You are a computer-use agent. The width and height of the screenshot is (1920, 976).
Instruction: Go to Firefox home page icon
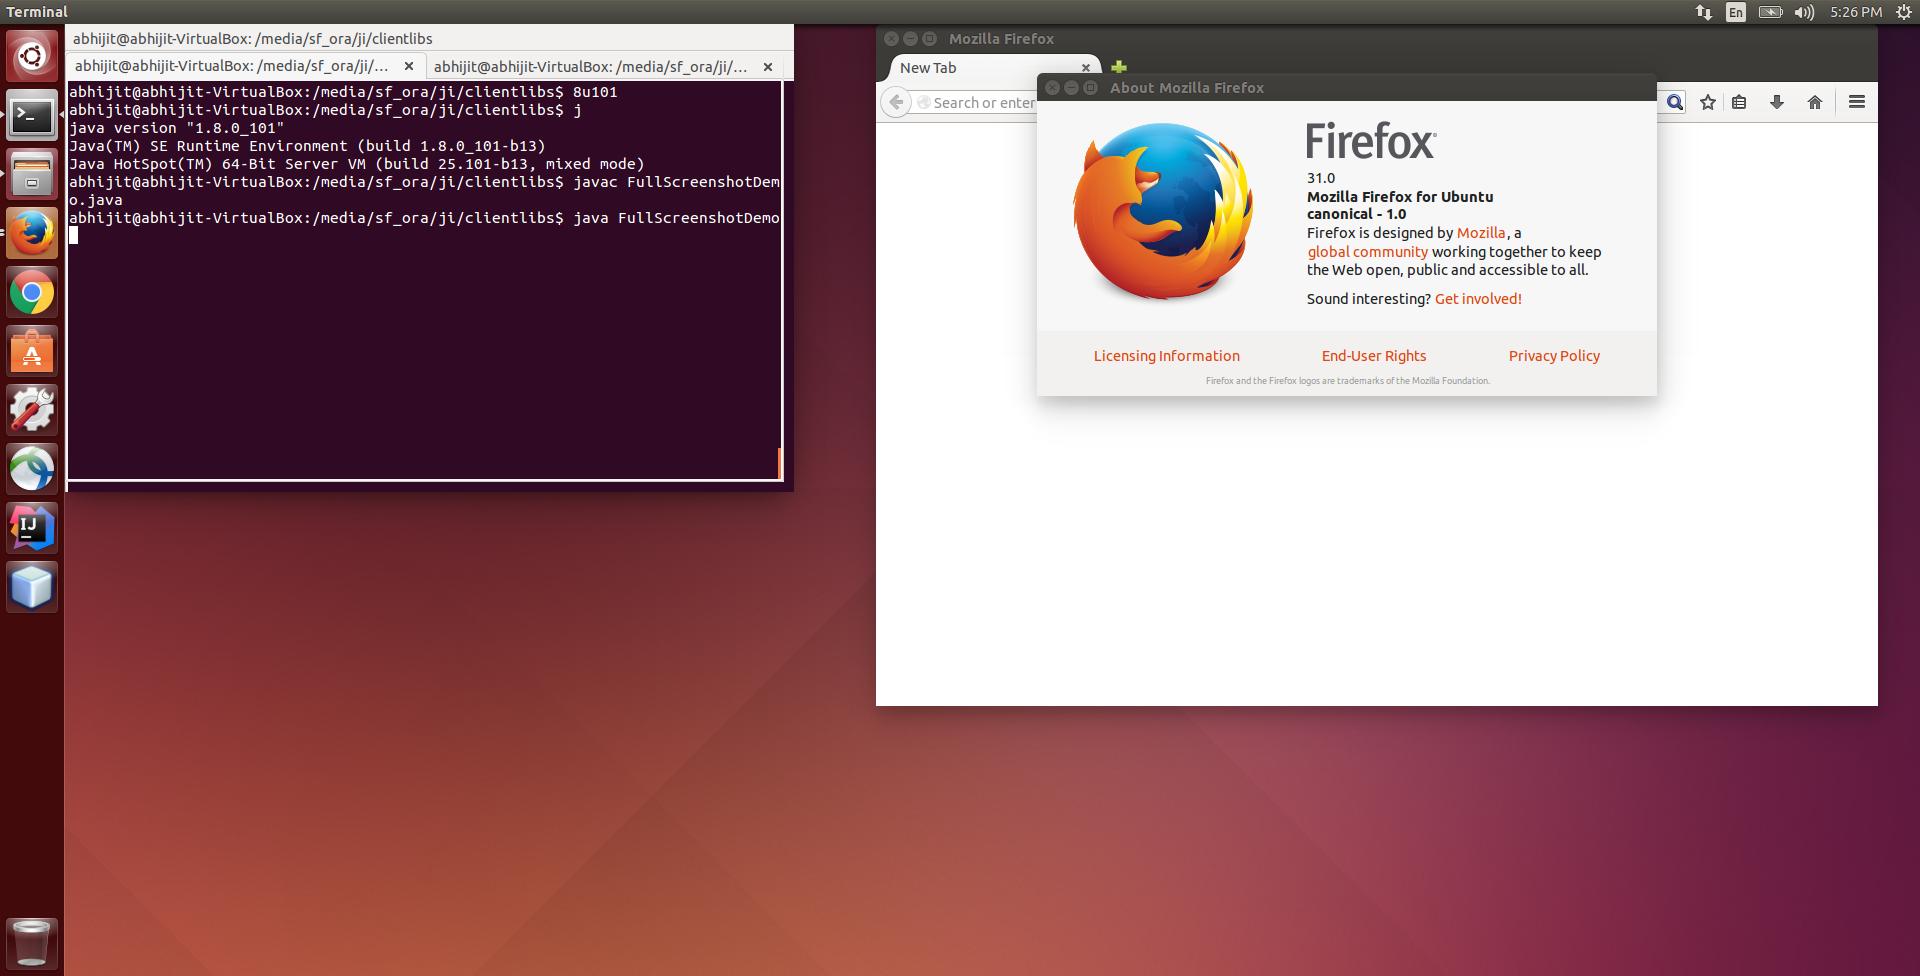click(1815, 102)
